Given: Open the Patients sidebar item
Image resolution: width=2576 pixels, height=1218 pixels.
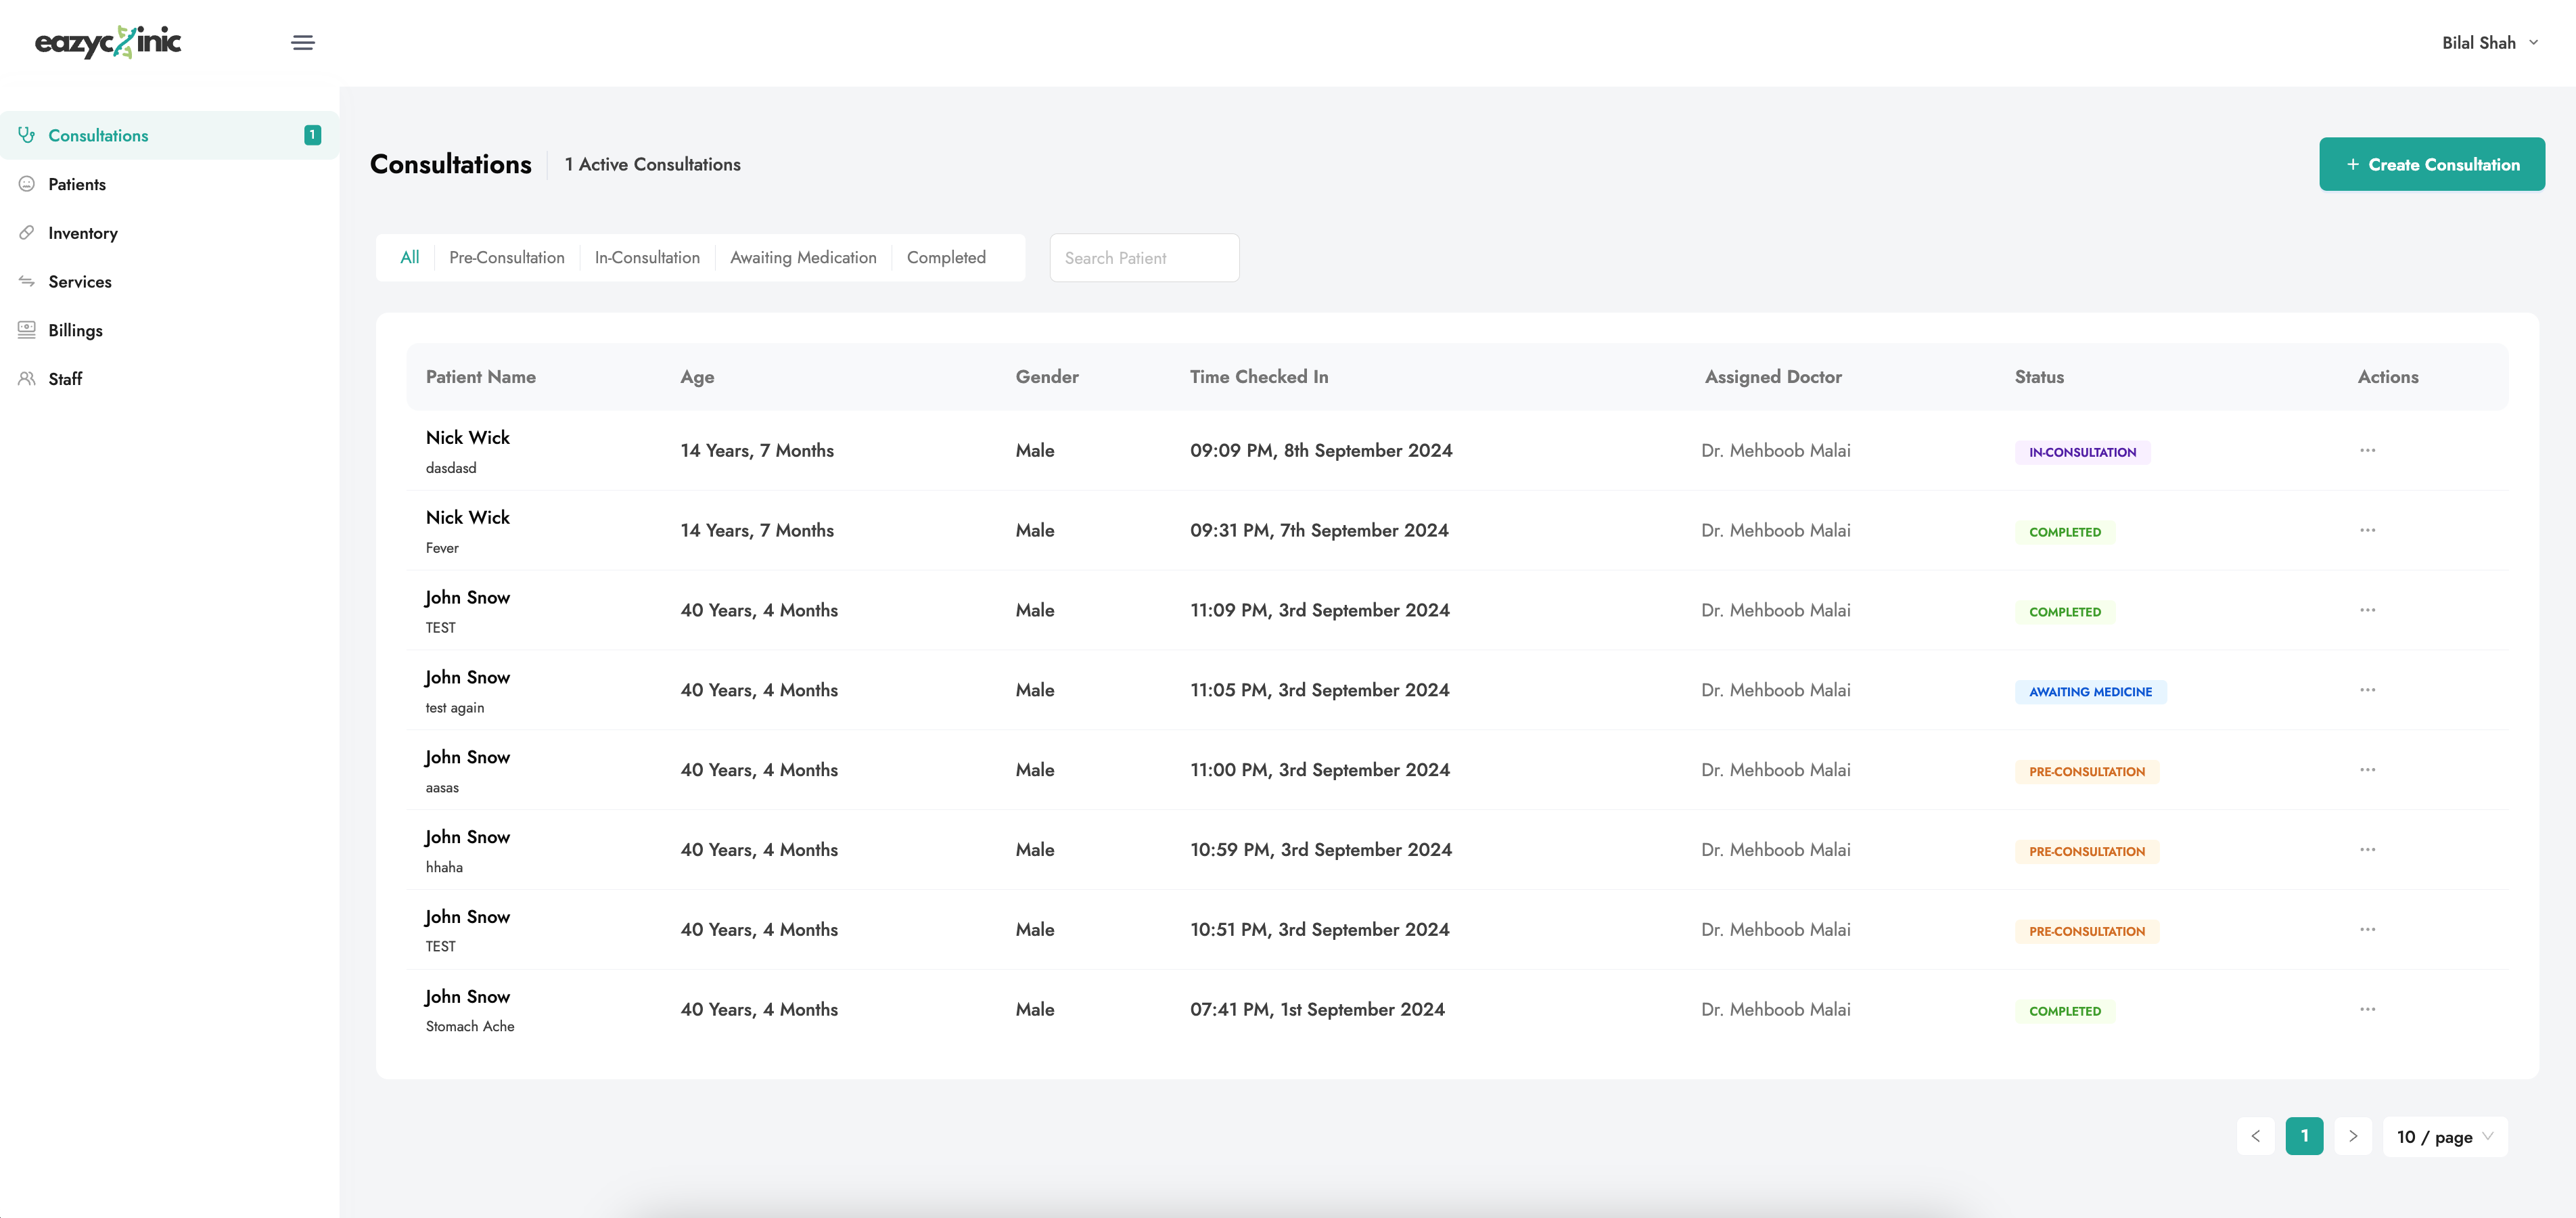Looking at the screenshot, I should tap(169, 184).
